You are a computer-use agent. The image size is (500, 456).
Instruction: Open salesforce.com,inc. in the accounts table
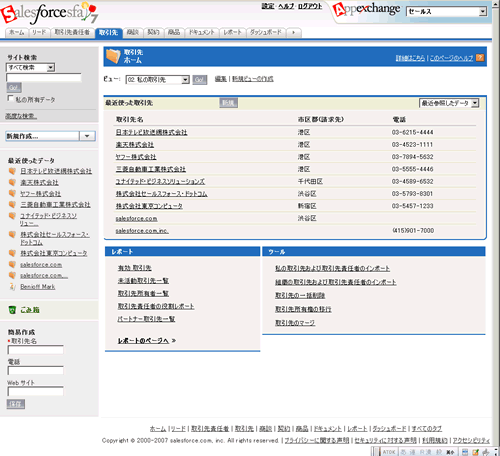click(x=142, y=231)
